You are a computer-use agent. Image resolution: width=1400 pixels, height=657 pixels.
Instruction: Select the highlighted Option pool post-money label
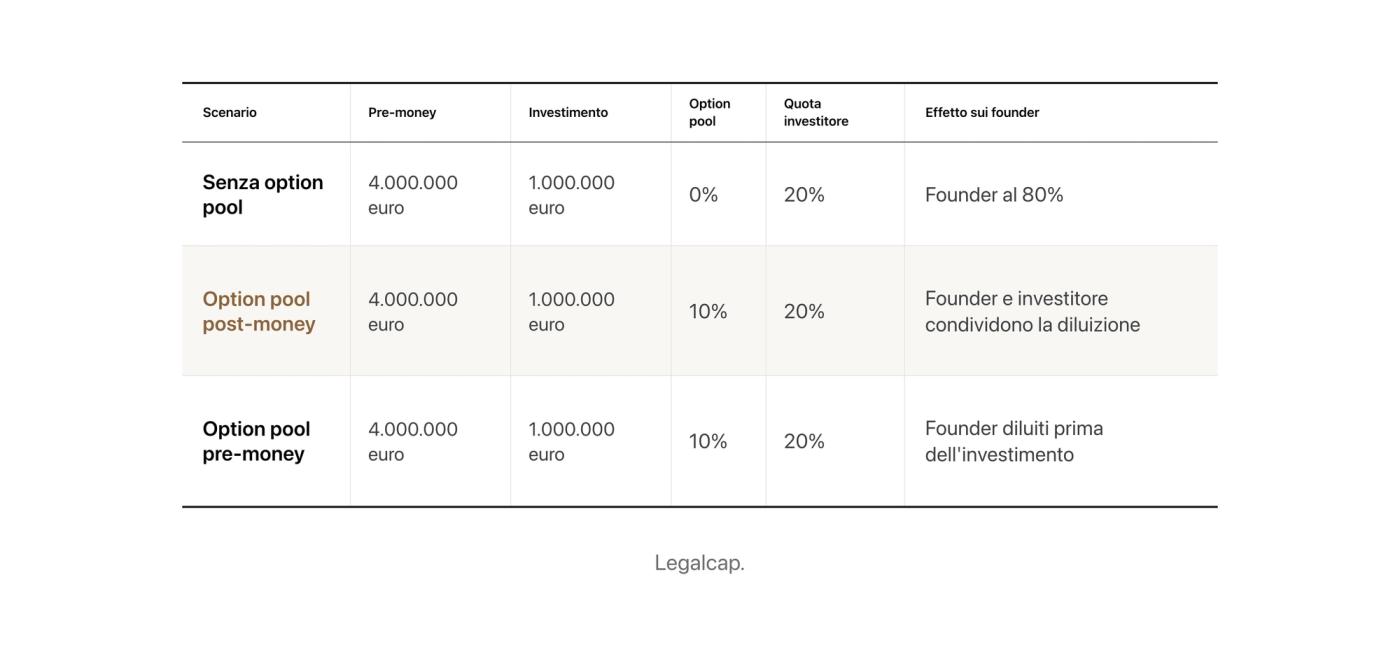[259, 311]
